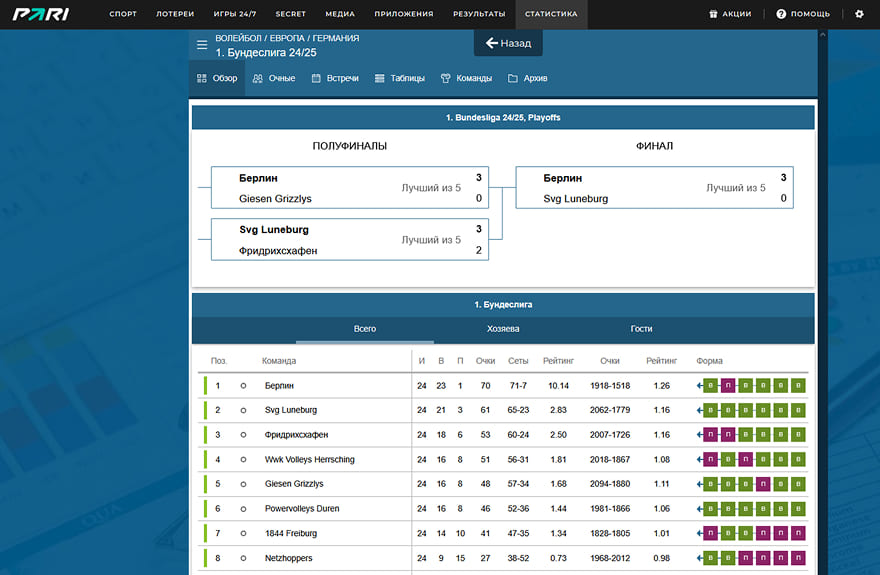Screen dimensions: 880x575
Task: Click the question mark help icon
Action: point(781,14)
